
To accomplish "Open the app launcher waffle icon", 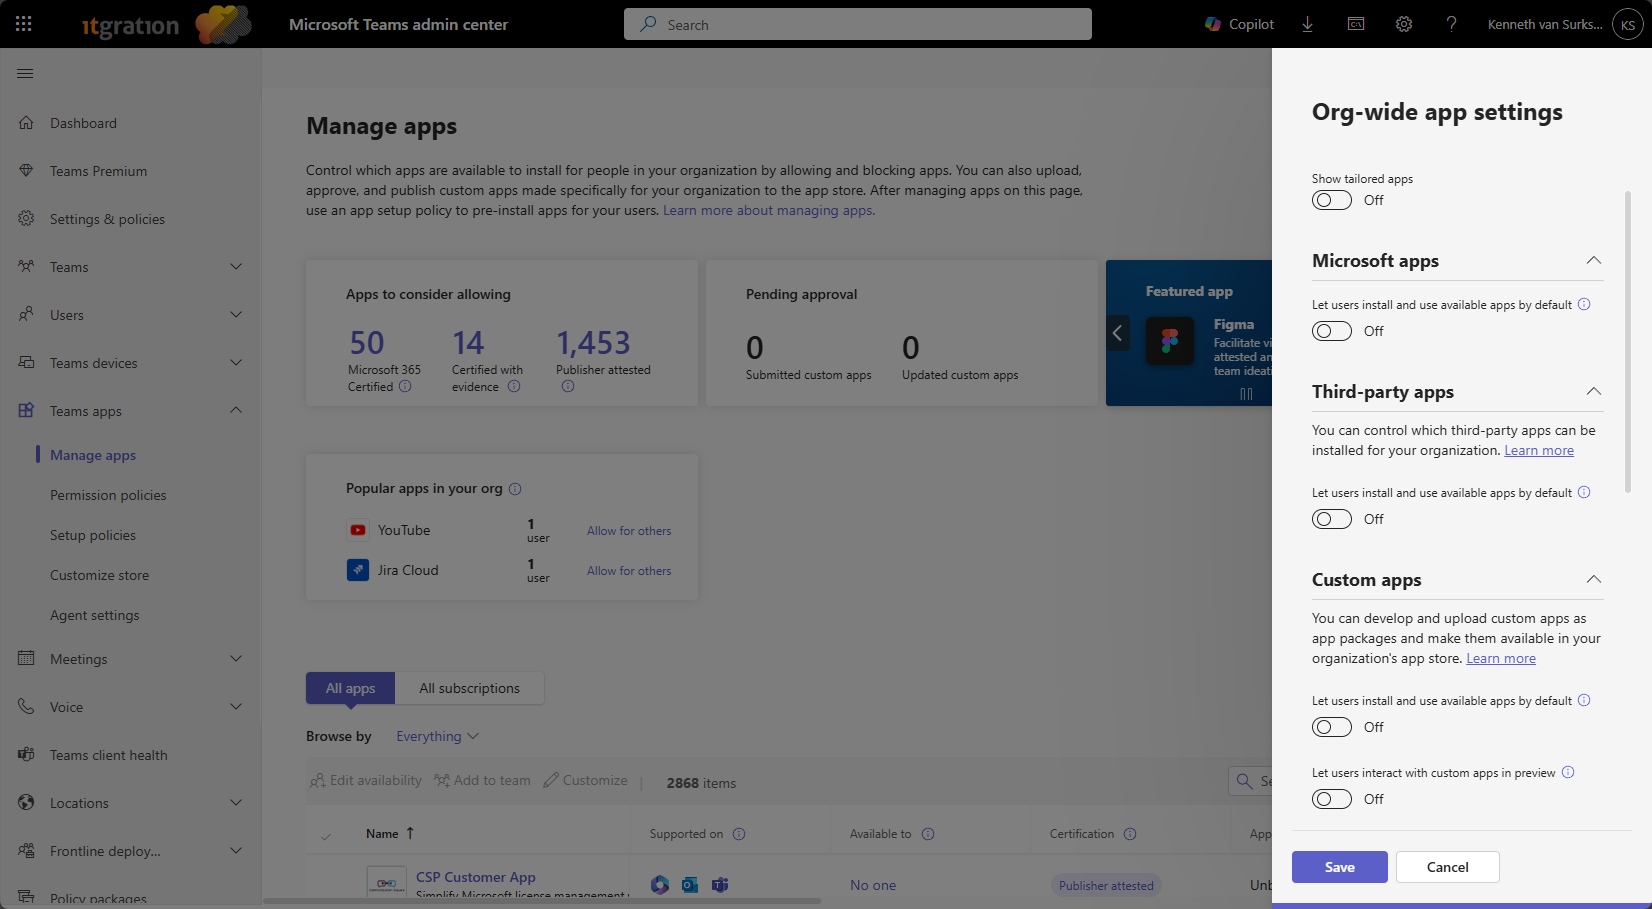I will [x=24, y=24].
